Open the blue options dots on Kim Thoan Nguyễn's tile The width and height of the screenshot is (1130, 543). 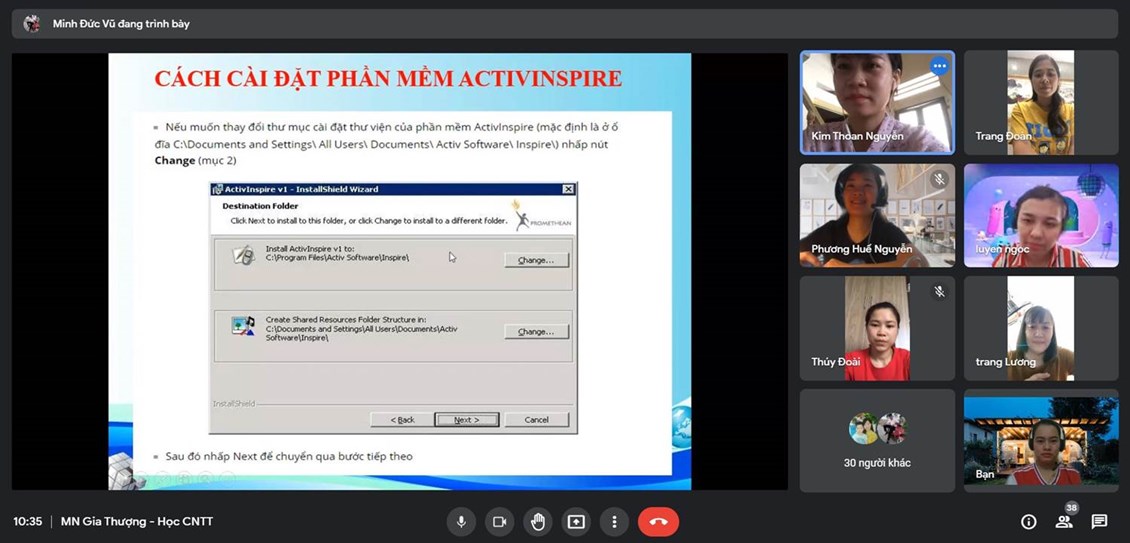click(938, 66)
